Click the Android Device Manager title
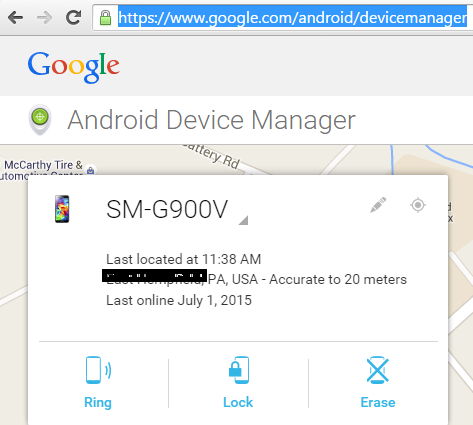This screenshot has width=473, height=425. [212, 120]
